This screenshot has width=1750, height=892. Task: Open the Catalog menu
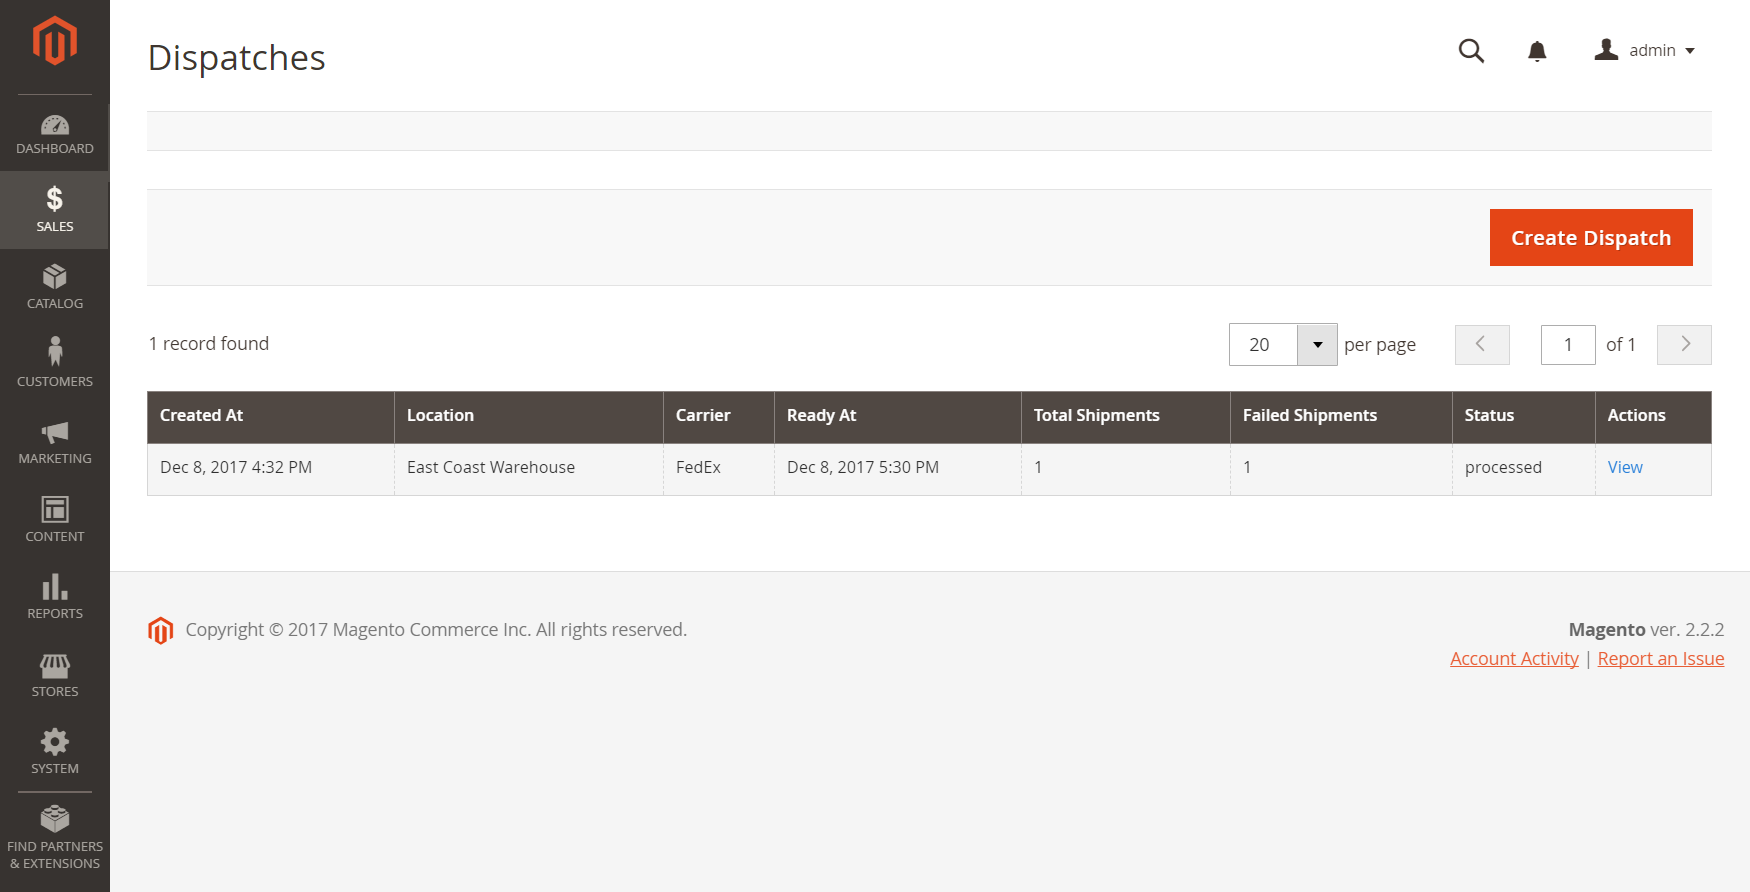54,287
